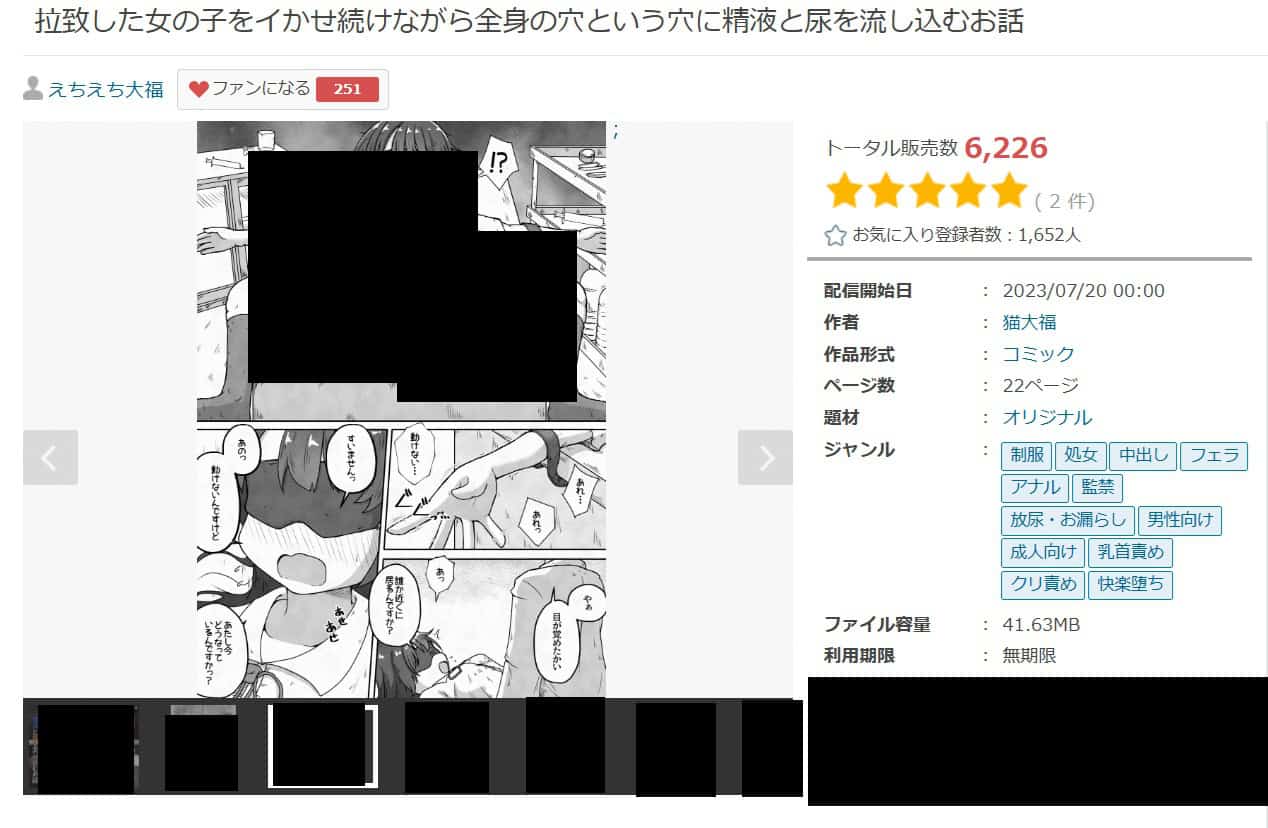Select the highlighted third preview thumbnail

click(323, 746)
